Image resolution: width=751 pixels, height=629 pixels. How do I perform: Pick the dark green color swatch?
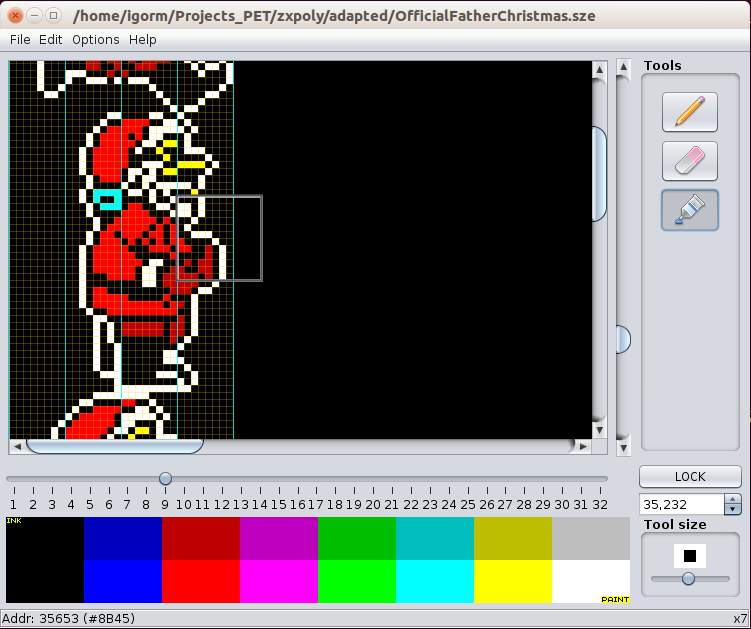point(357,538)
